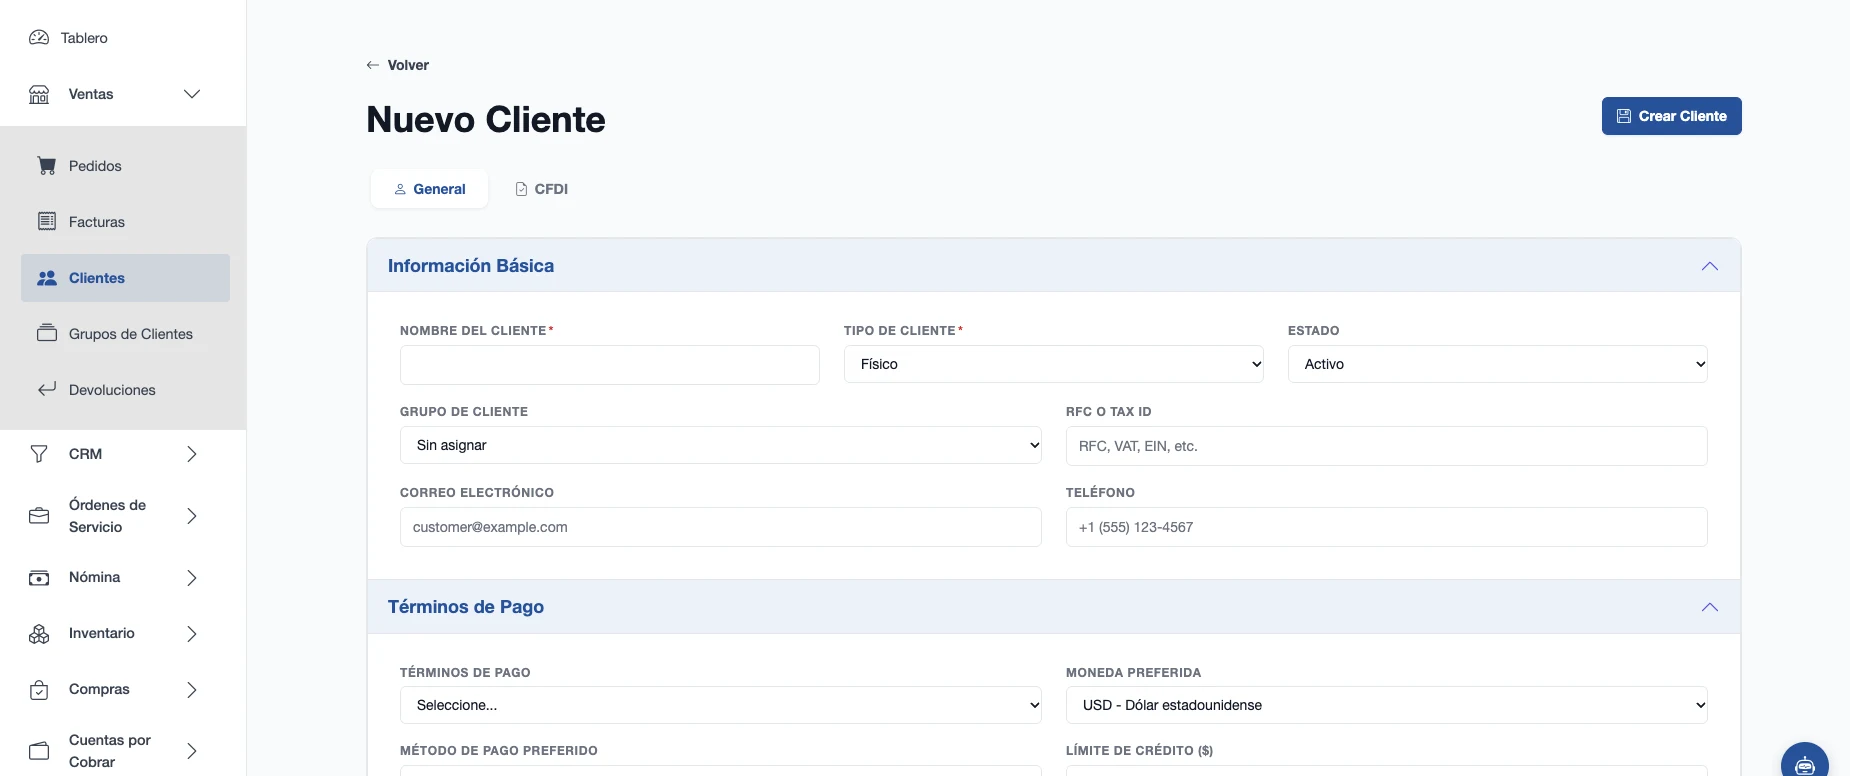Go to Grupos de Clientes
The height and width of the screenshot is (776, 1850).
tap(125, 334)
